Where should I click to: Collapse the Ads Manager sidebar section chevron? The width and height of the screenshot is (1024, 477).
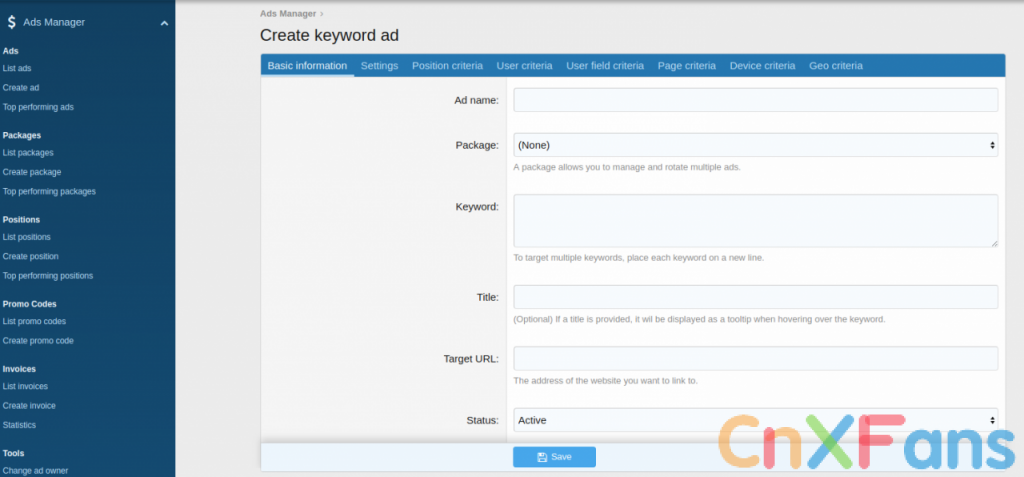tap(164, 23)
